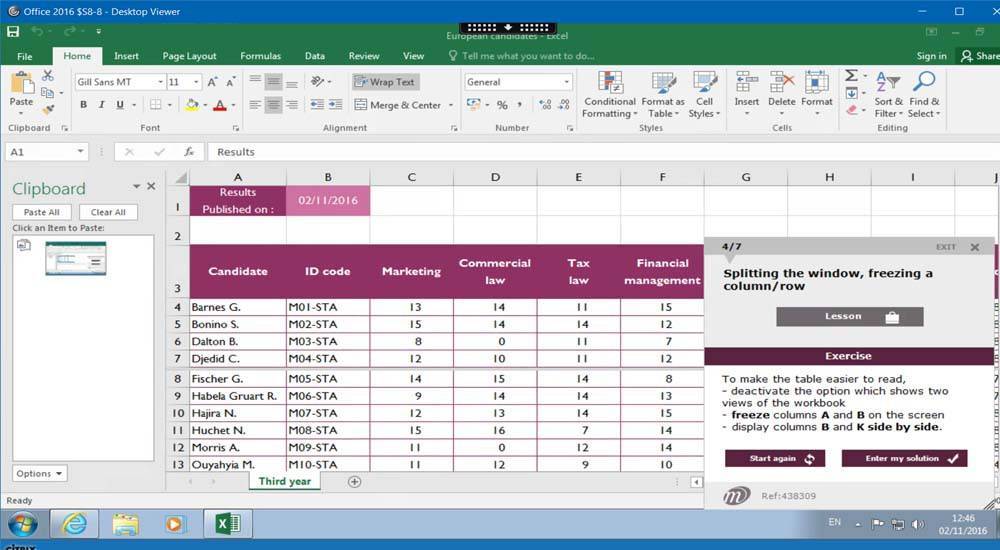Expand the font name dropdown Gill Sans MT

coord(160,82)
